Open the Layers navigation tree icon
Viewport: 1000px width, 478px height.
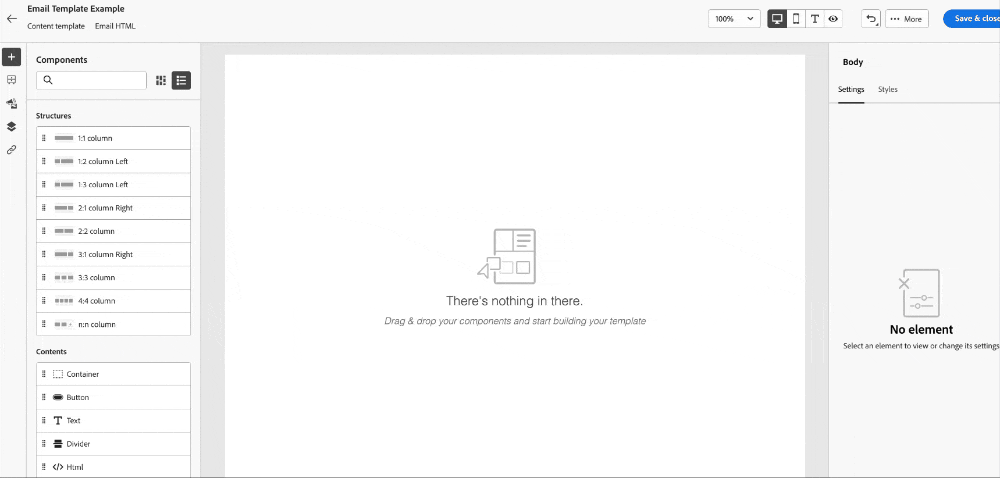[11, 126]
